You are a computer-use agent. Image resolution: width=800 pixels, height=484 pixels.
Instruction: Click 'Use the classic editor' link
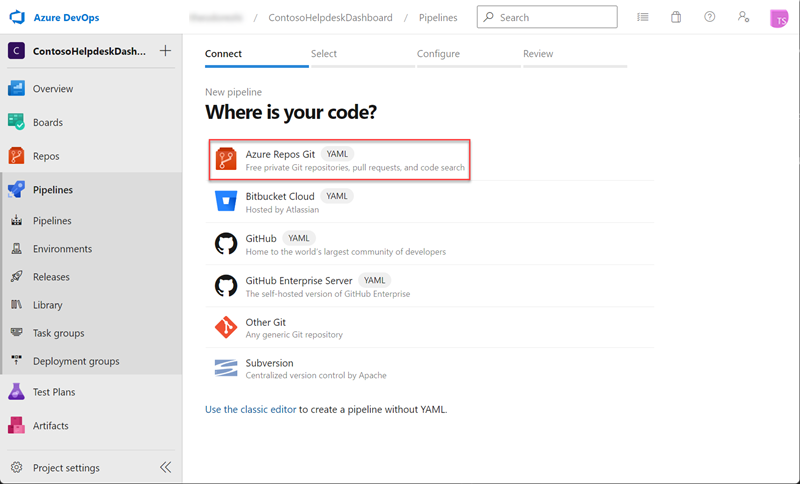(251, 409)
